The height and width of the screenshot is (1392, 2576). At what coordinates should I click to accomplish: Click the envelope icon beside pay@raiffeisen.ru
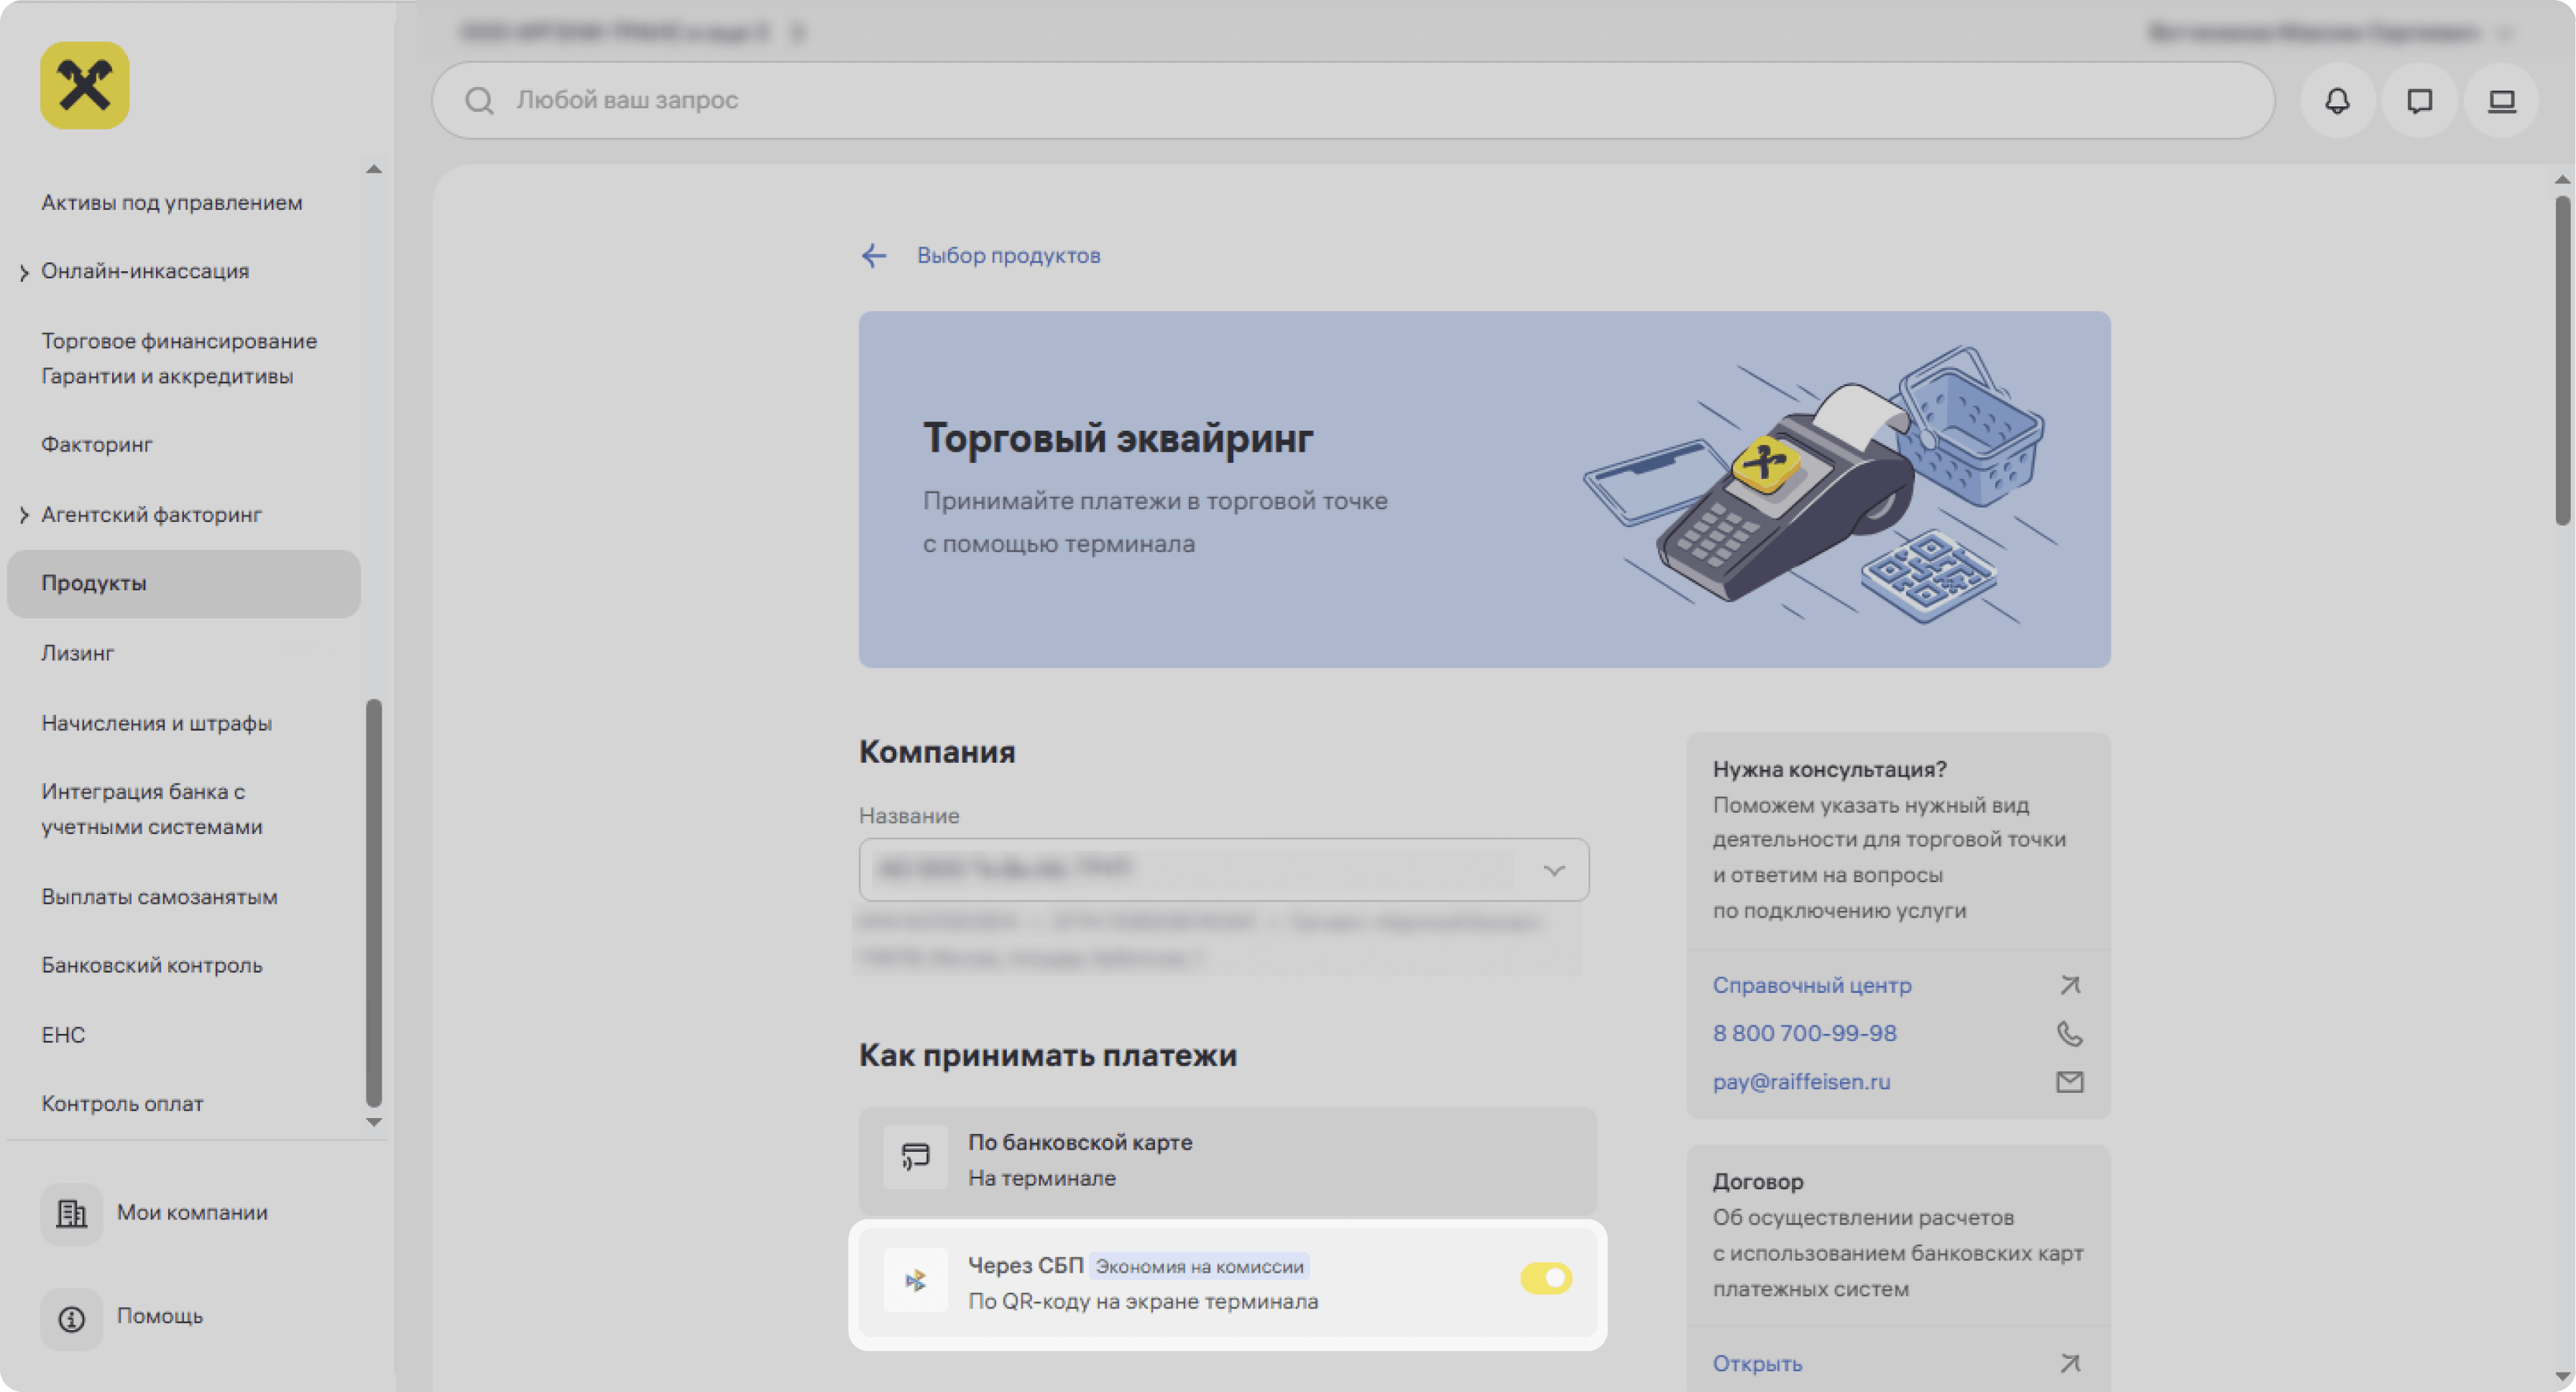coord(2069,1082)
